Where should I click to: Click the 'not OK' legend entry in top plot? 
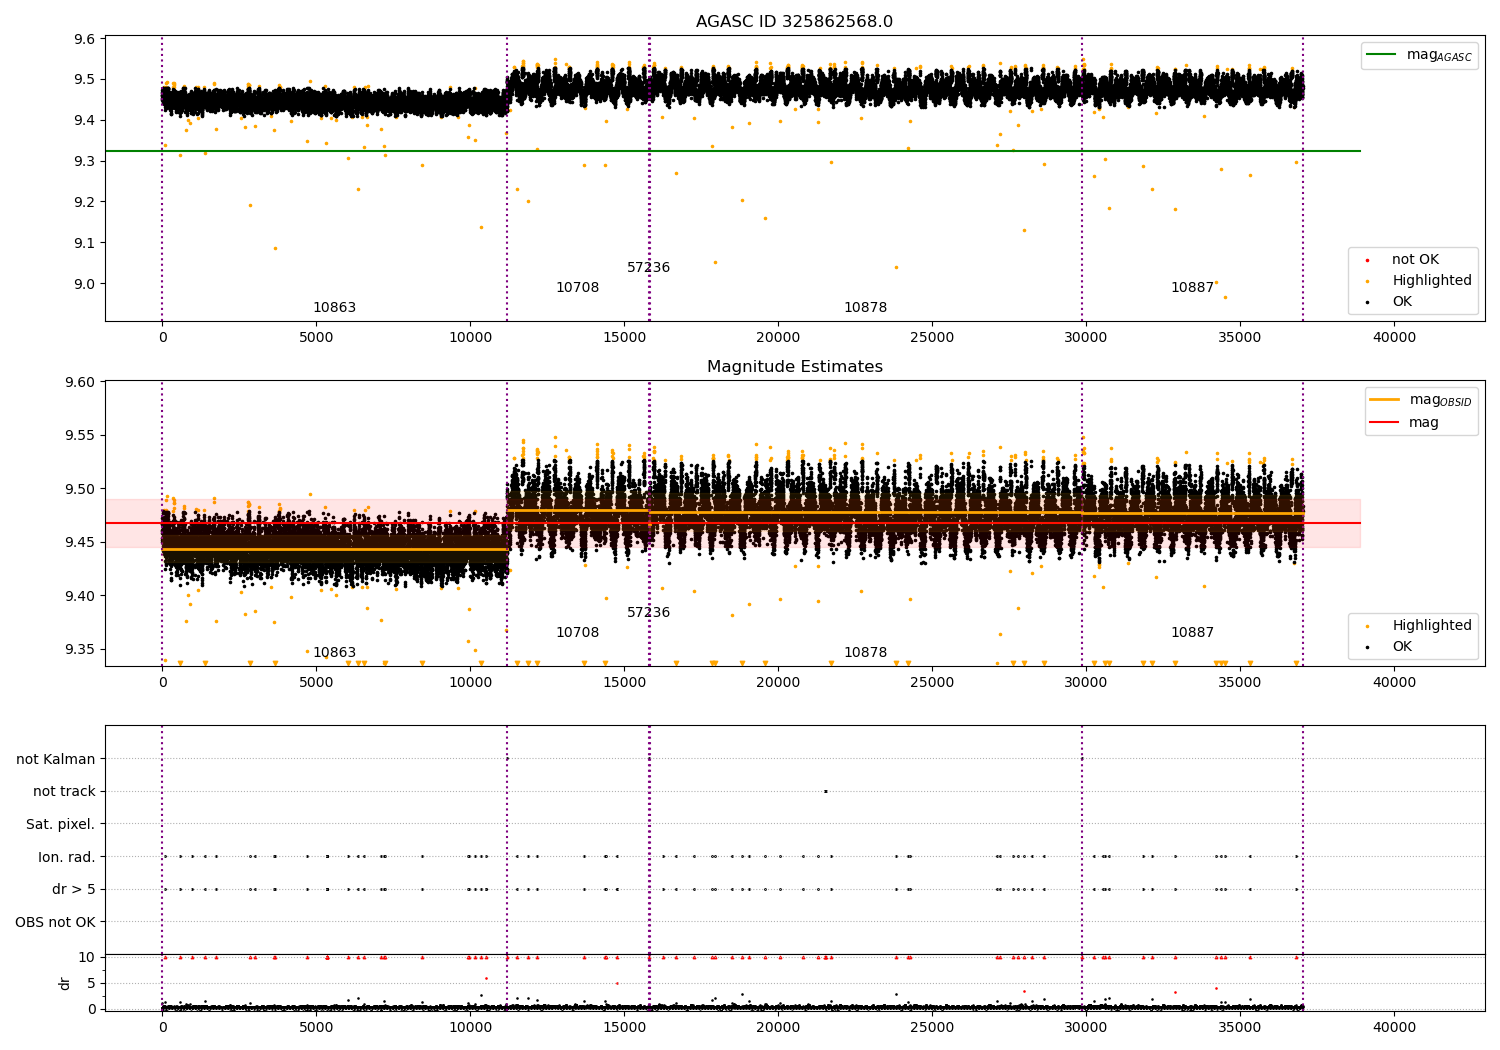tap(1405, 260)
